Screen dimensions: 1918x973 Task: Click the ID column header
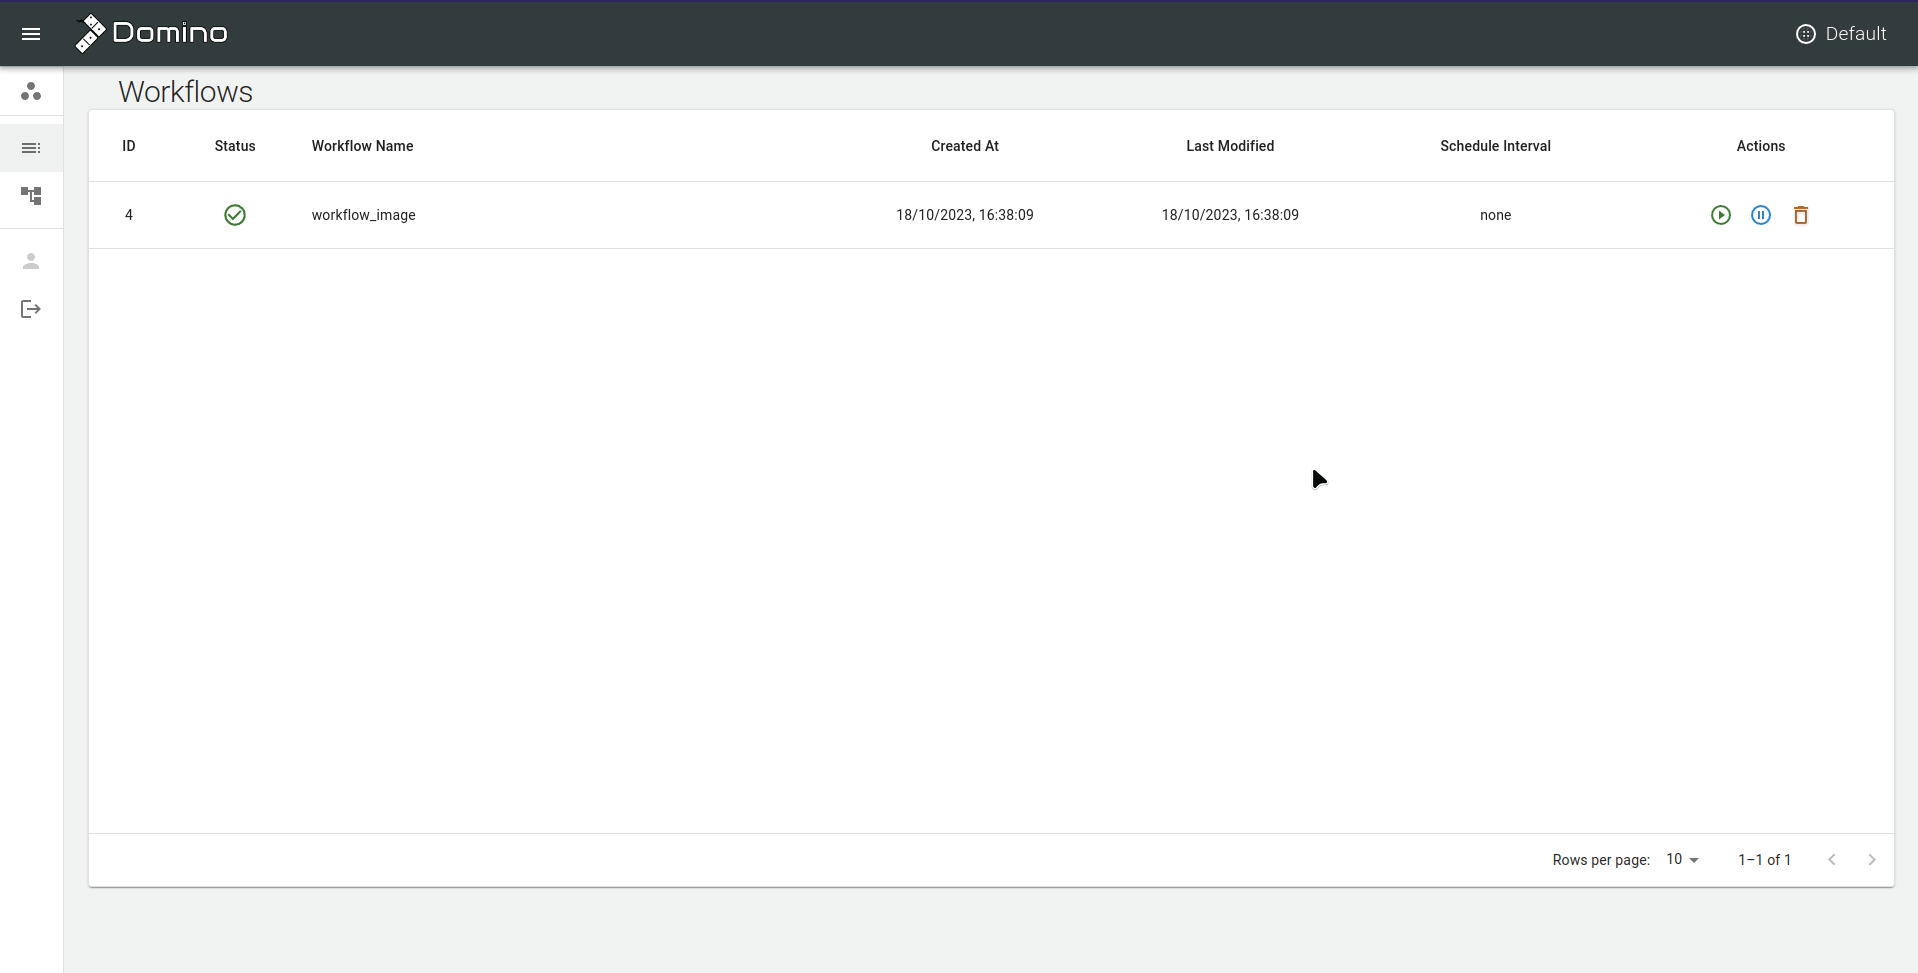pos(129,146)
